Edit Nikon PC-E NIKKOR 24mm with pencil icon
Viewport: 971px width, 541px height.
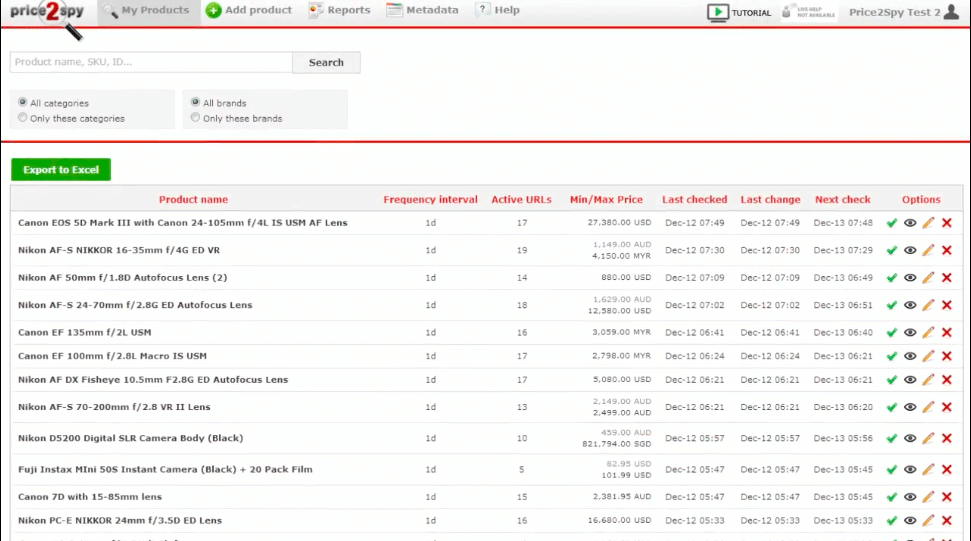click(928, 521)
